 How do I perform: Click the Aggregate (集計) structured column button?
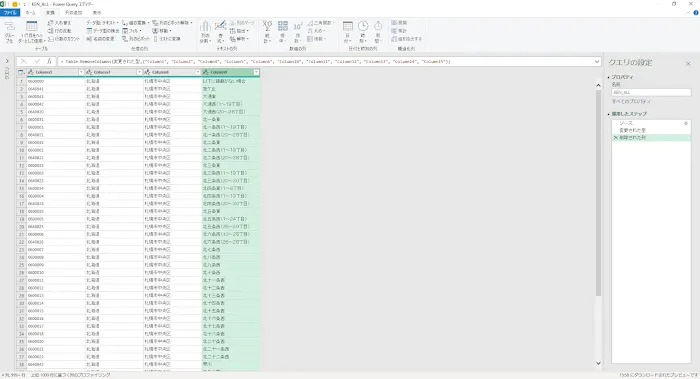click(x=399, y=31)
